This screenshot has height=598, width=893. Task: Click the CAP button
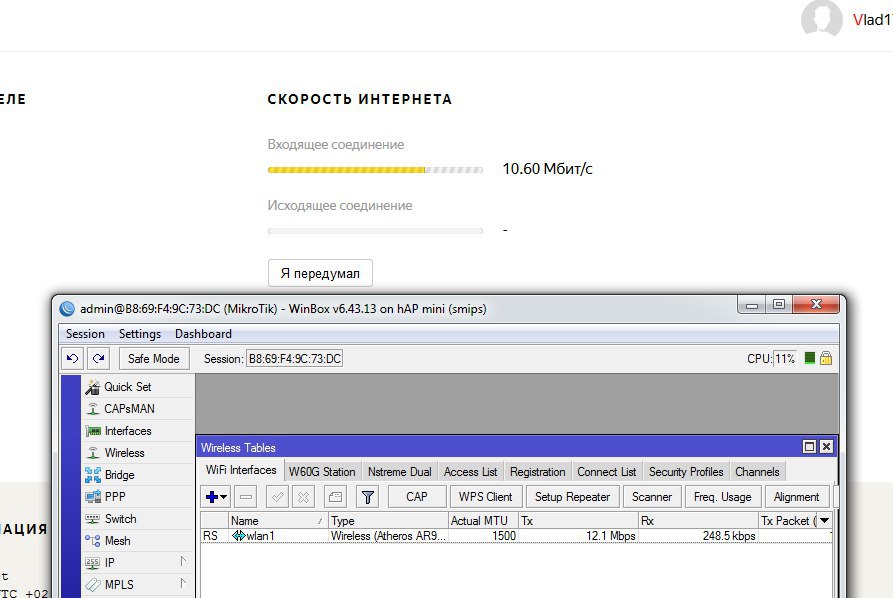pos(417,497)
